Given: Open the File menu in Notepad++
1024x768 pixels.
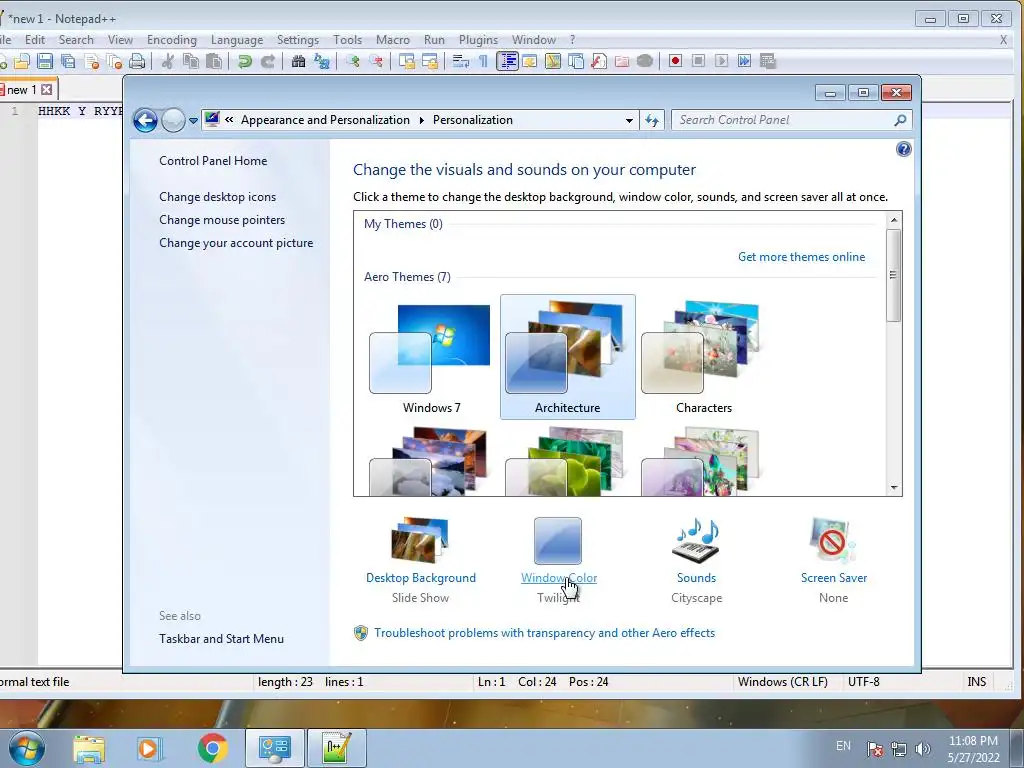Looking at the screenshot, I should coord(5,40).
